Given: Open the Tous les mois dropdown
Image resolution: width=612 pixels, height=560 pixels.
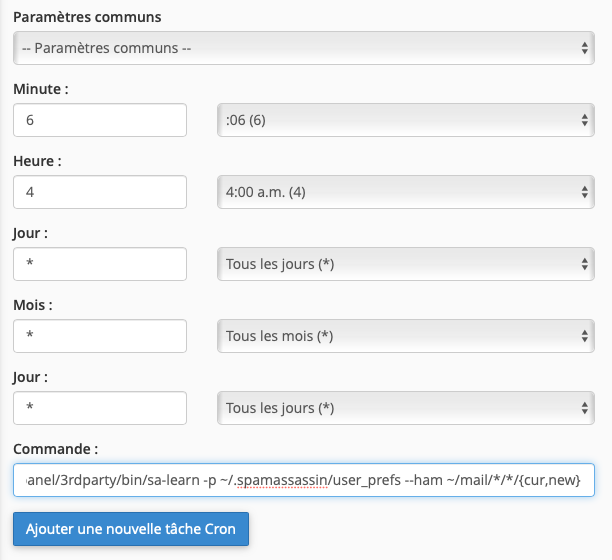Looking at the screenshot, I should [406, 336].
